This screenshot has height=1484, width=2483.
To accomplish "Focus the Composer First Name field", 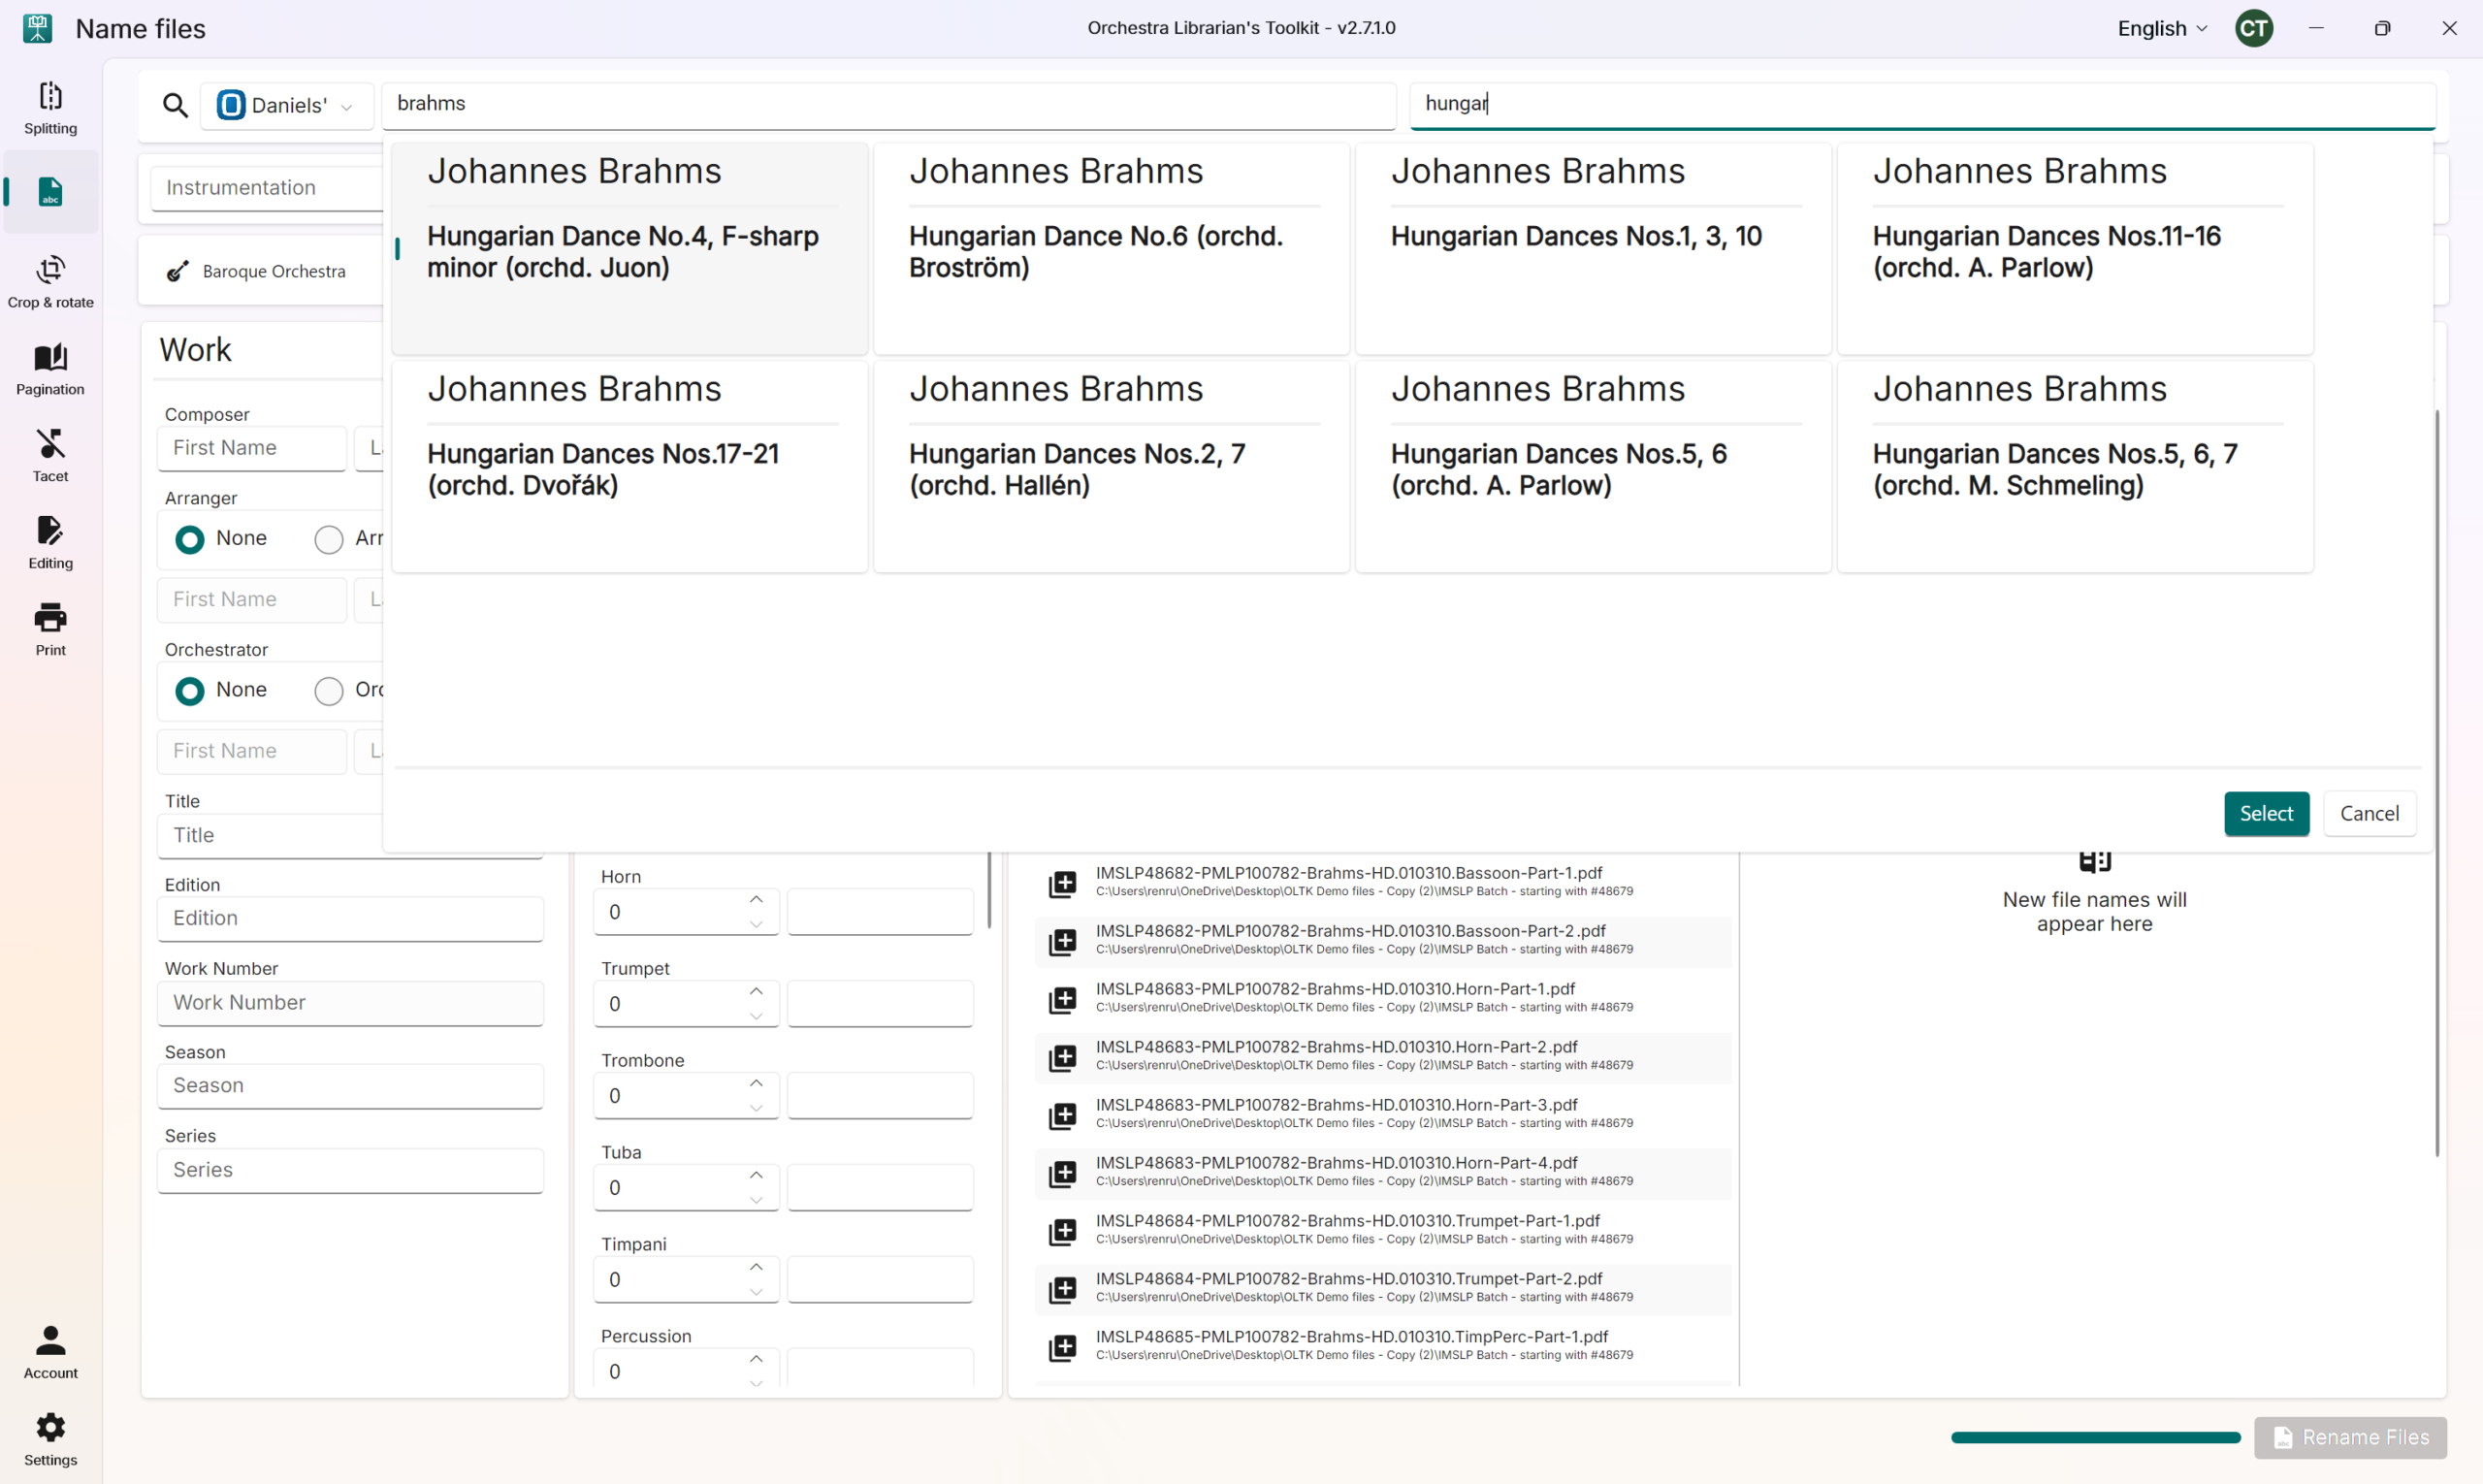I will click(252, 448).
